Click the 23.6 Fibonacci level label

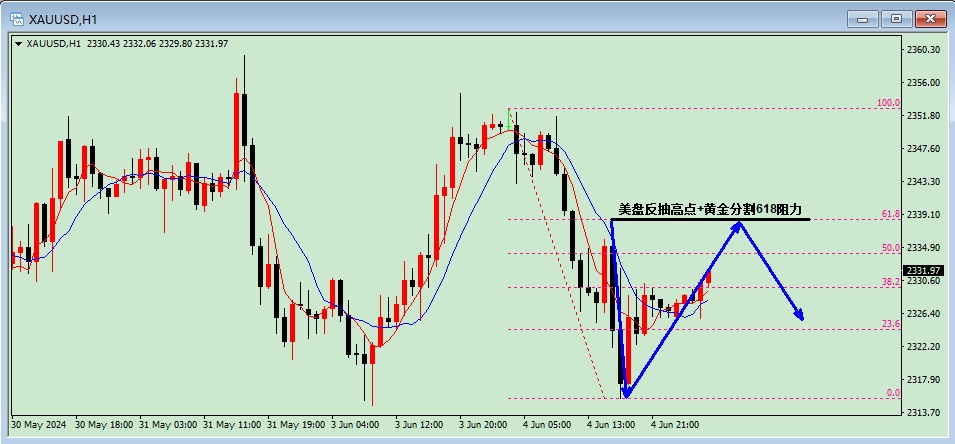click(890, 324)
